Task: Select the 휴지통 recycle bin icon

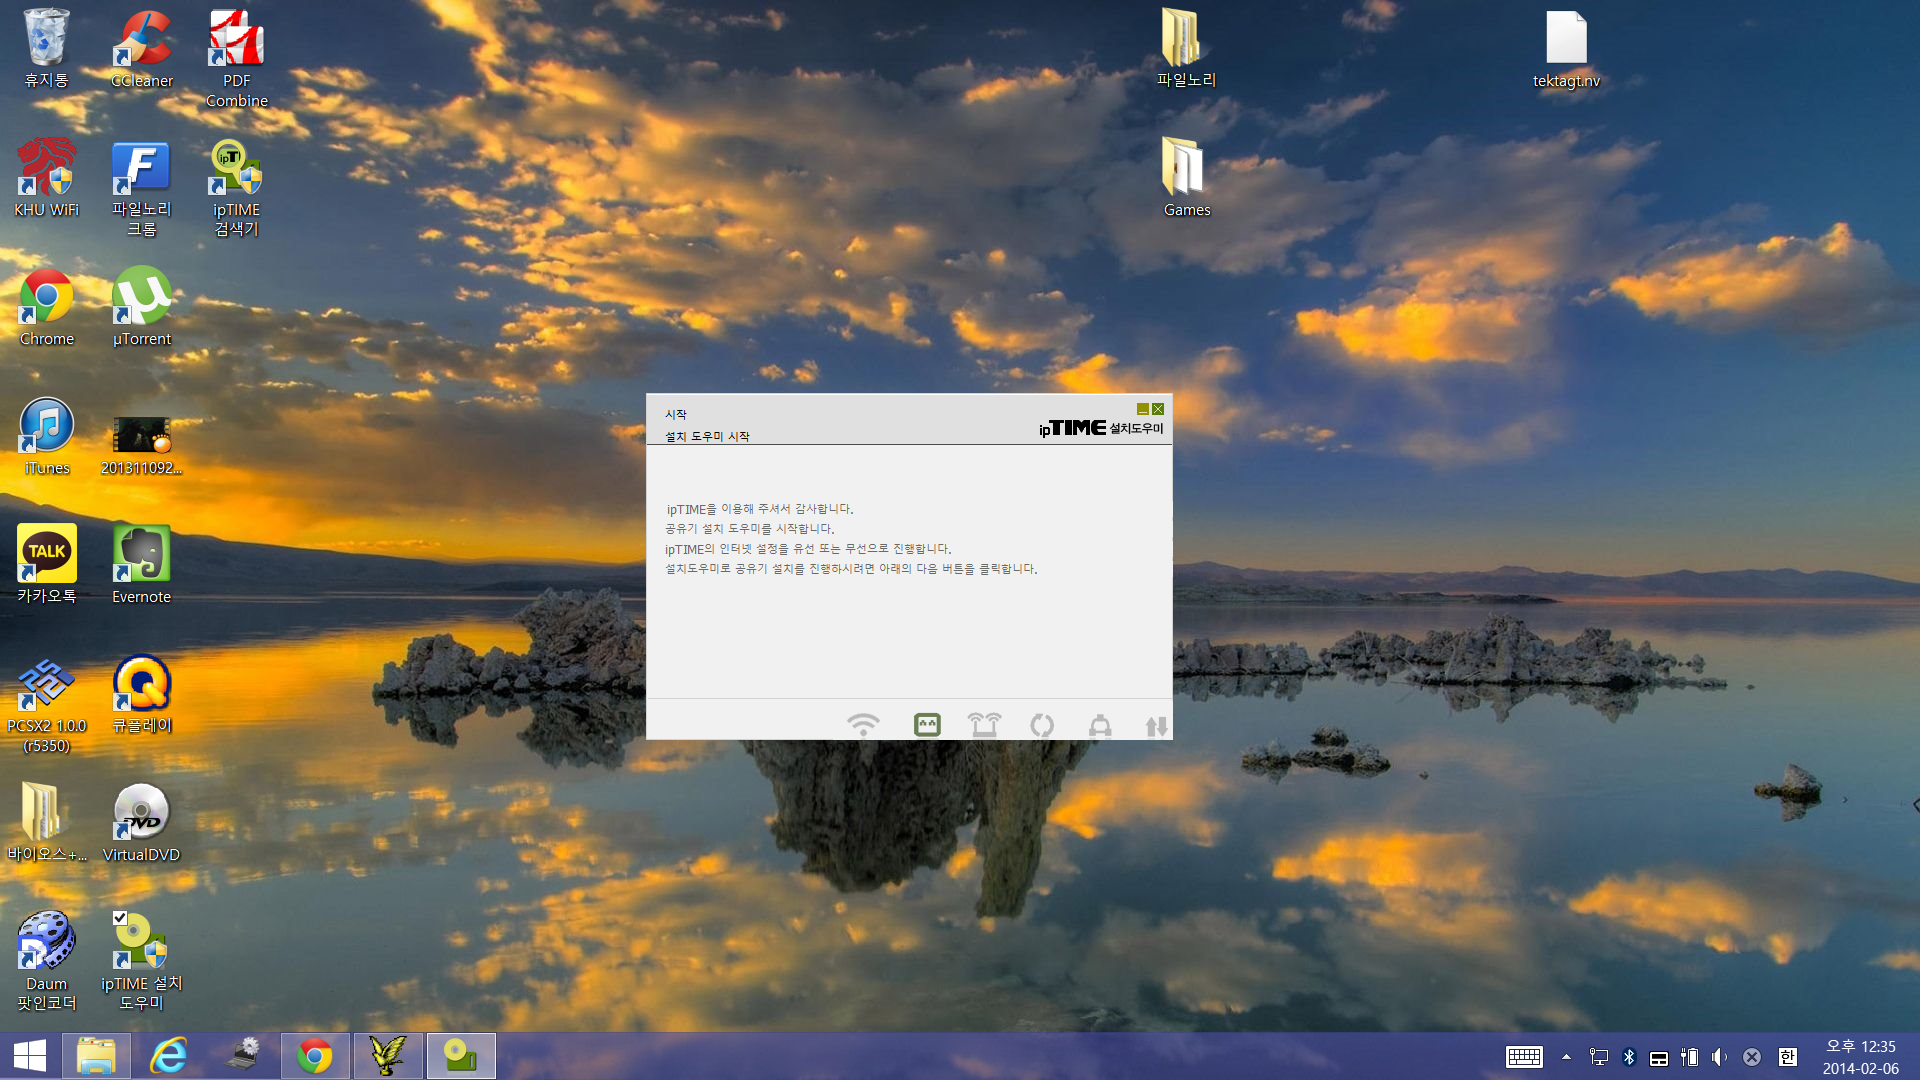Action: pyautogui.click(x=46, y=48)
